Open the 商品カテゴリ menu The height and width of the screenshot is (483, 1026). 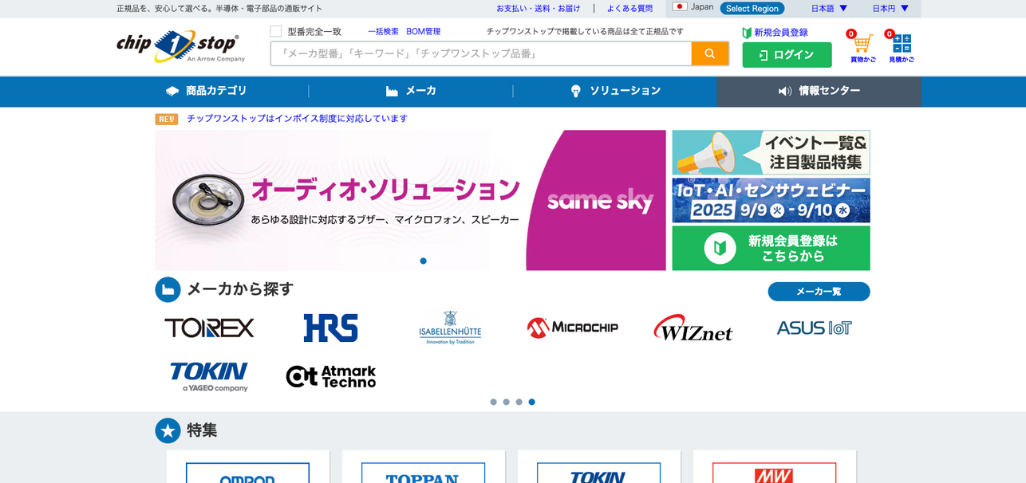coord(206,91)
